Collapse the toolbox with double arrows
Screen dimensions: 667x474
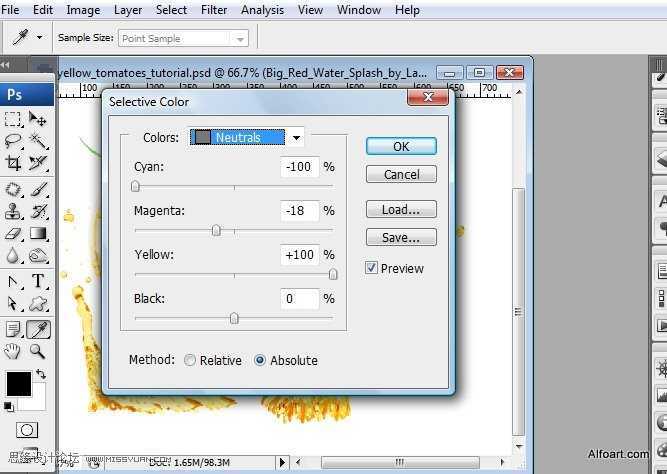tap(5, 65)
